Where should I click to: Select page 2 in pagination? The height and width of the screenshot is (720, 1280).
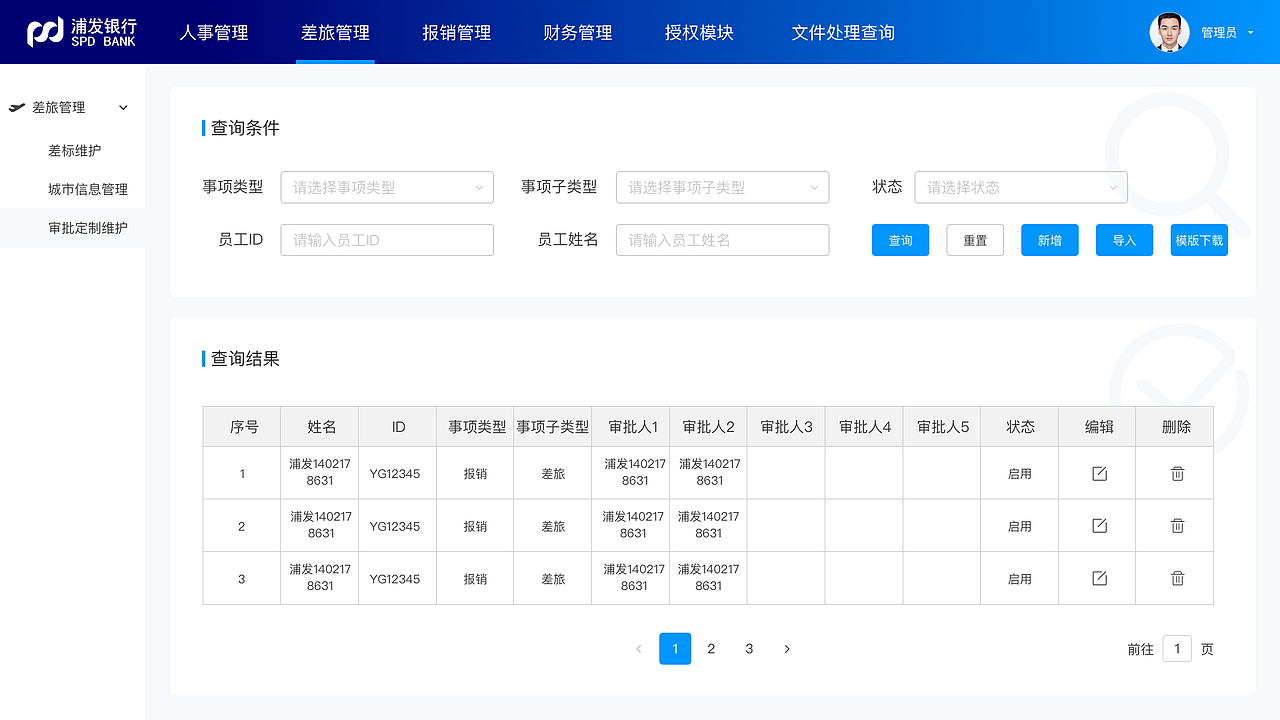click(x=711, y=649)
